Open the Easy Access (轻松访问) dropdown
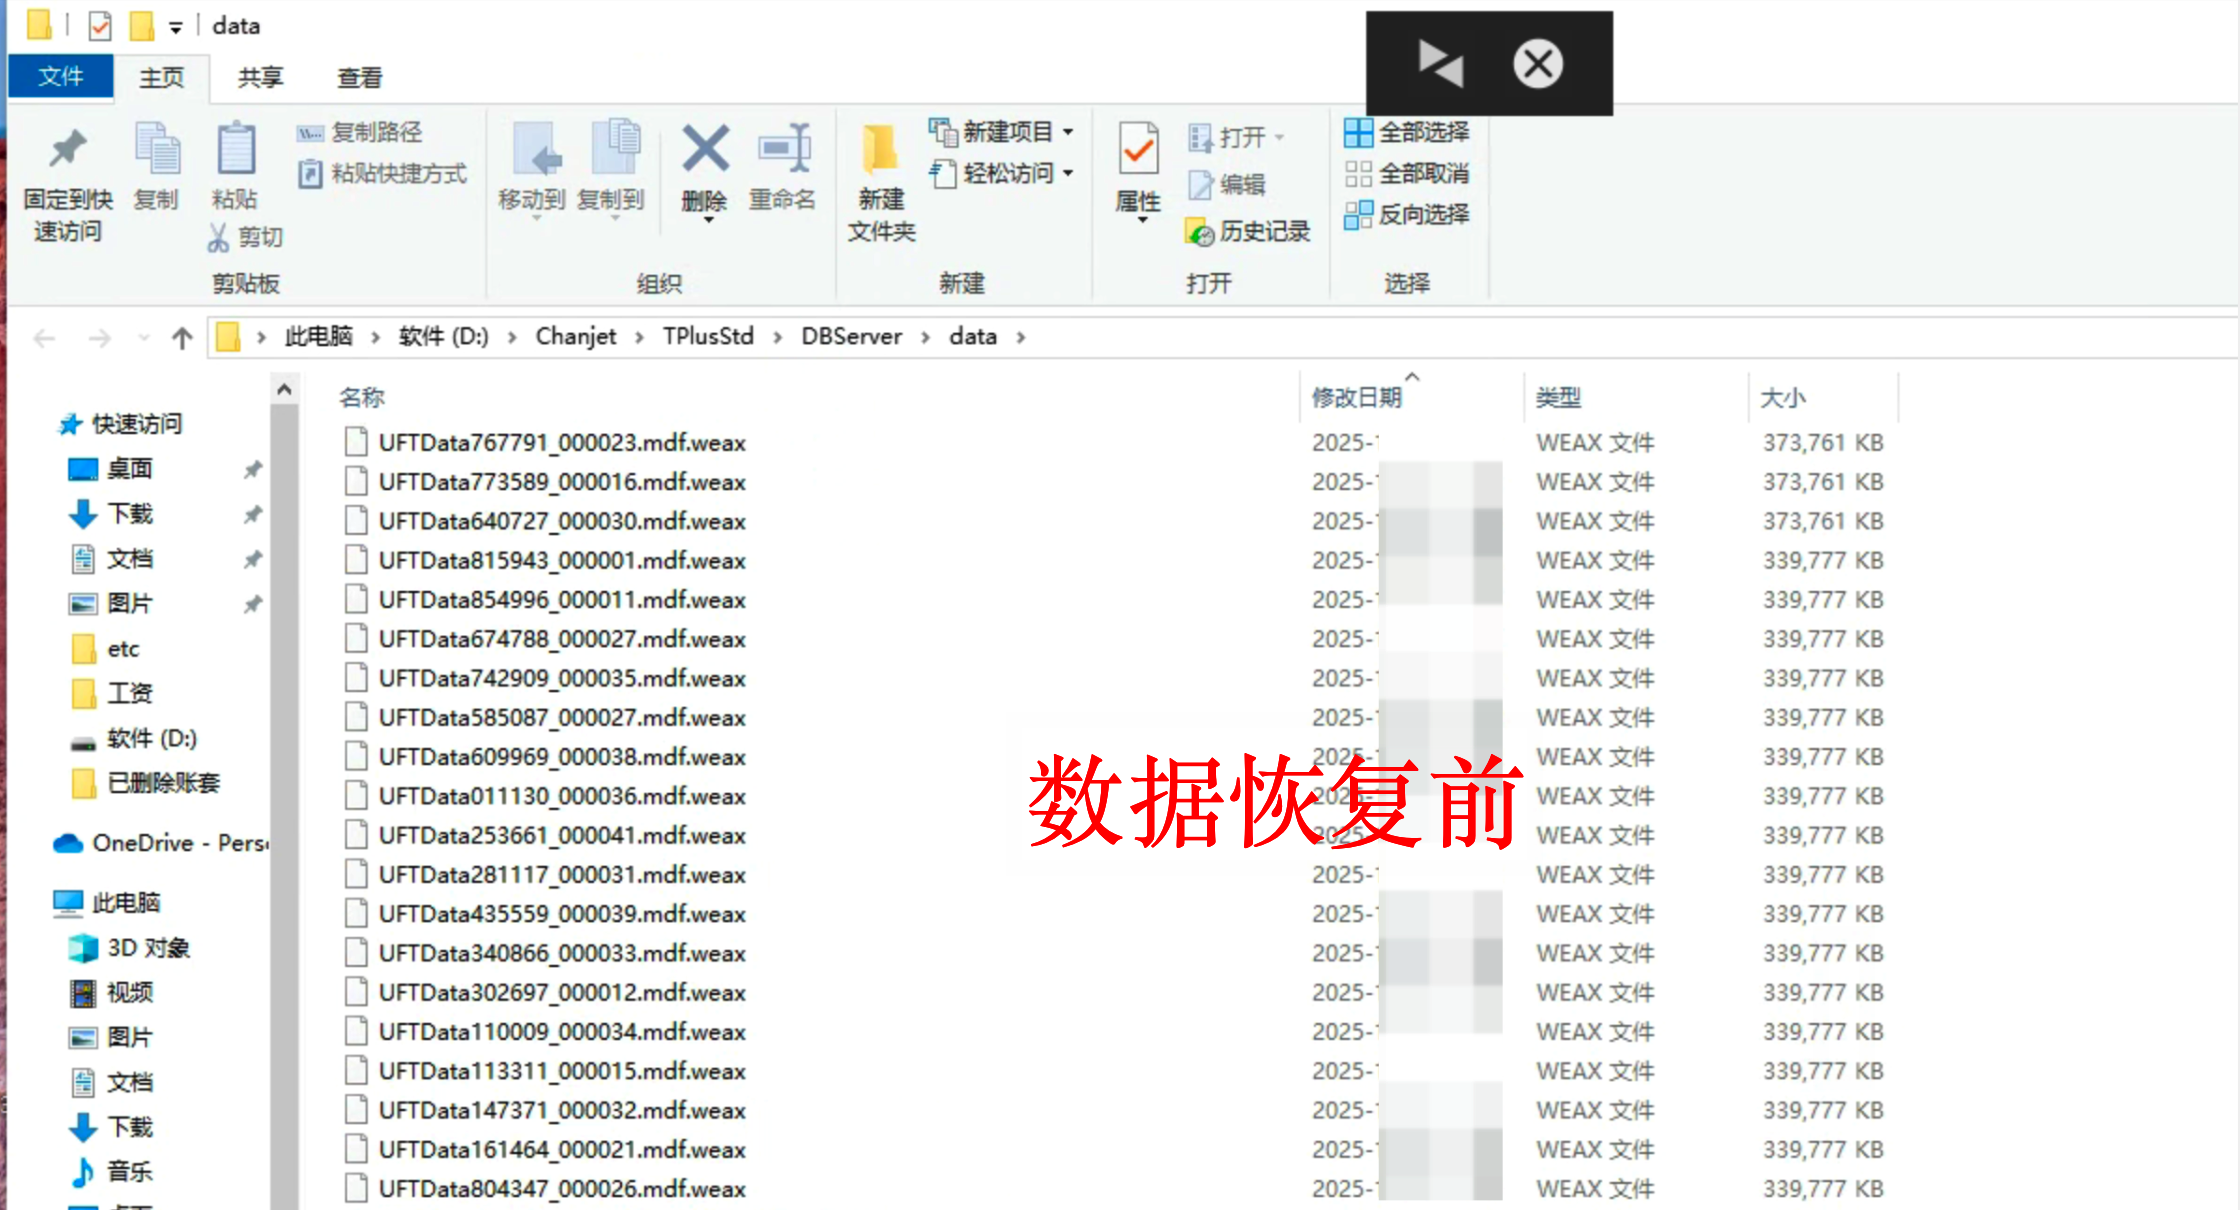Viewport: 2240px width, 1210px height. click(1003, 174)
